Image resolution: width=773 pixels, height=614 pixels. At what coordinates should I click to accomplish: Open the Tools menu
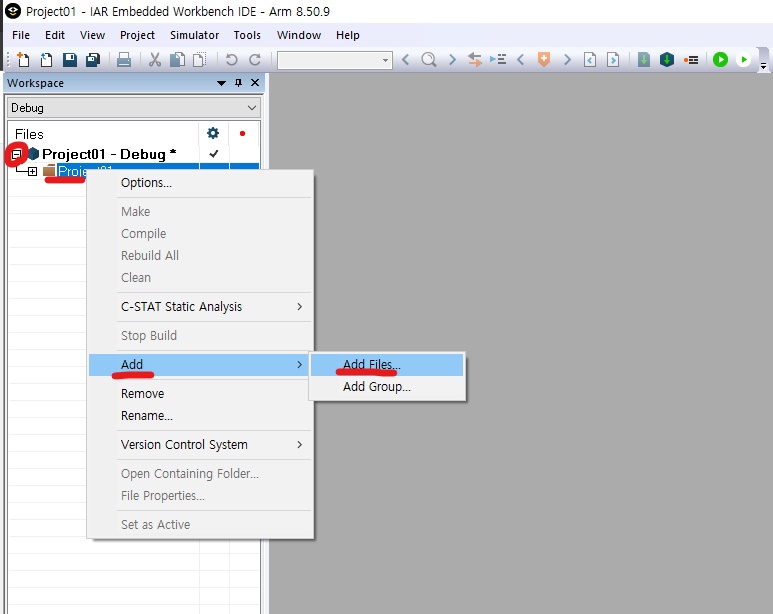247,35
